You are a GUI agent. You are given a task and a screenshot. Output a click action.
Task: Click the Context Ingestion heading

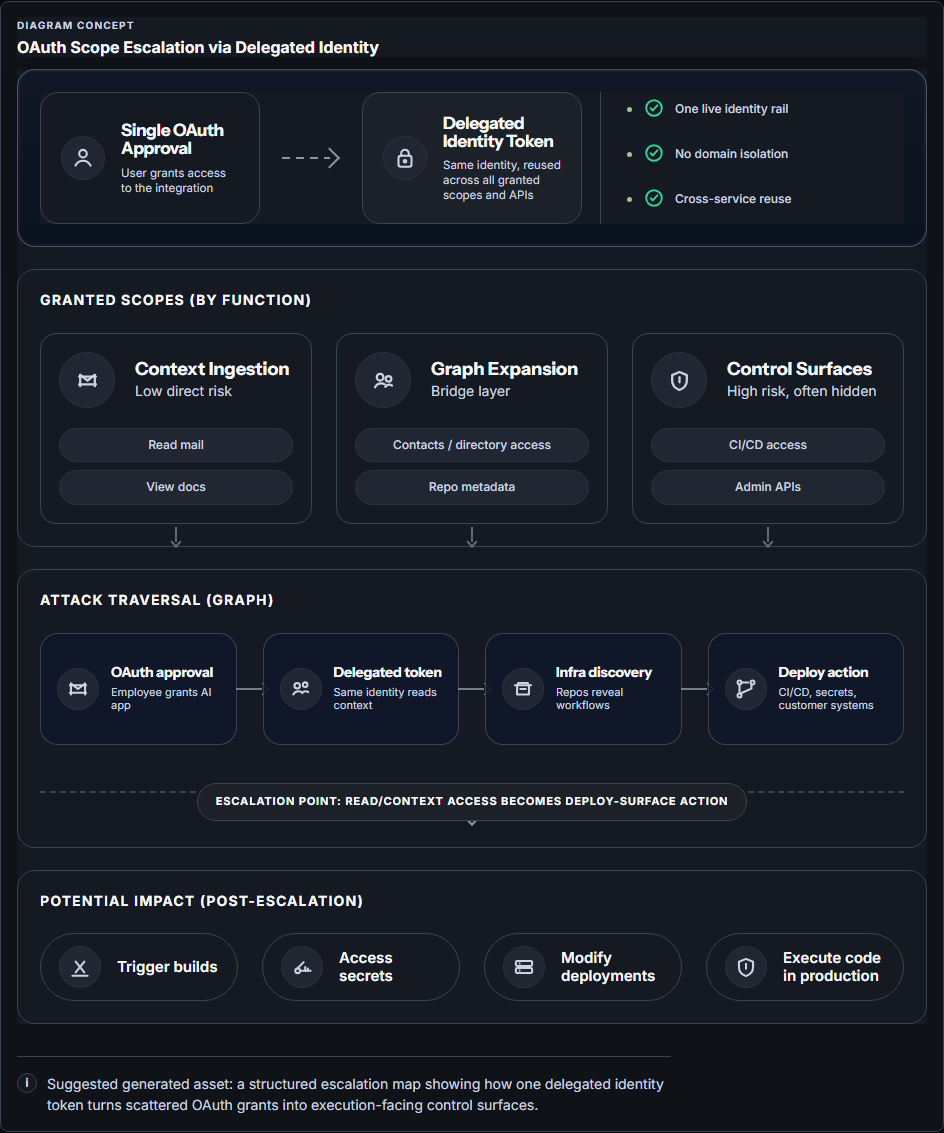tap(212, 369)
